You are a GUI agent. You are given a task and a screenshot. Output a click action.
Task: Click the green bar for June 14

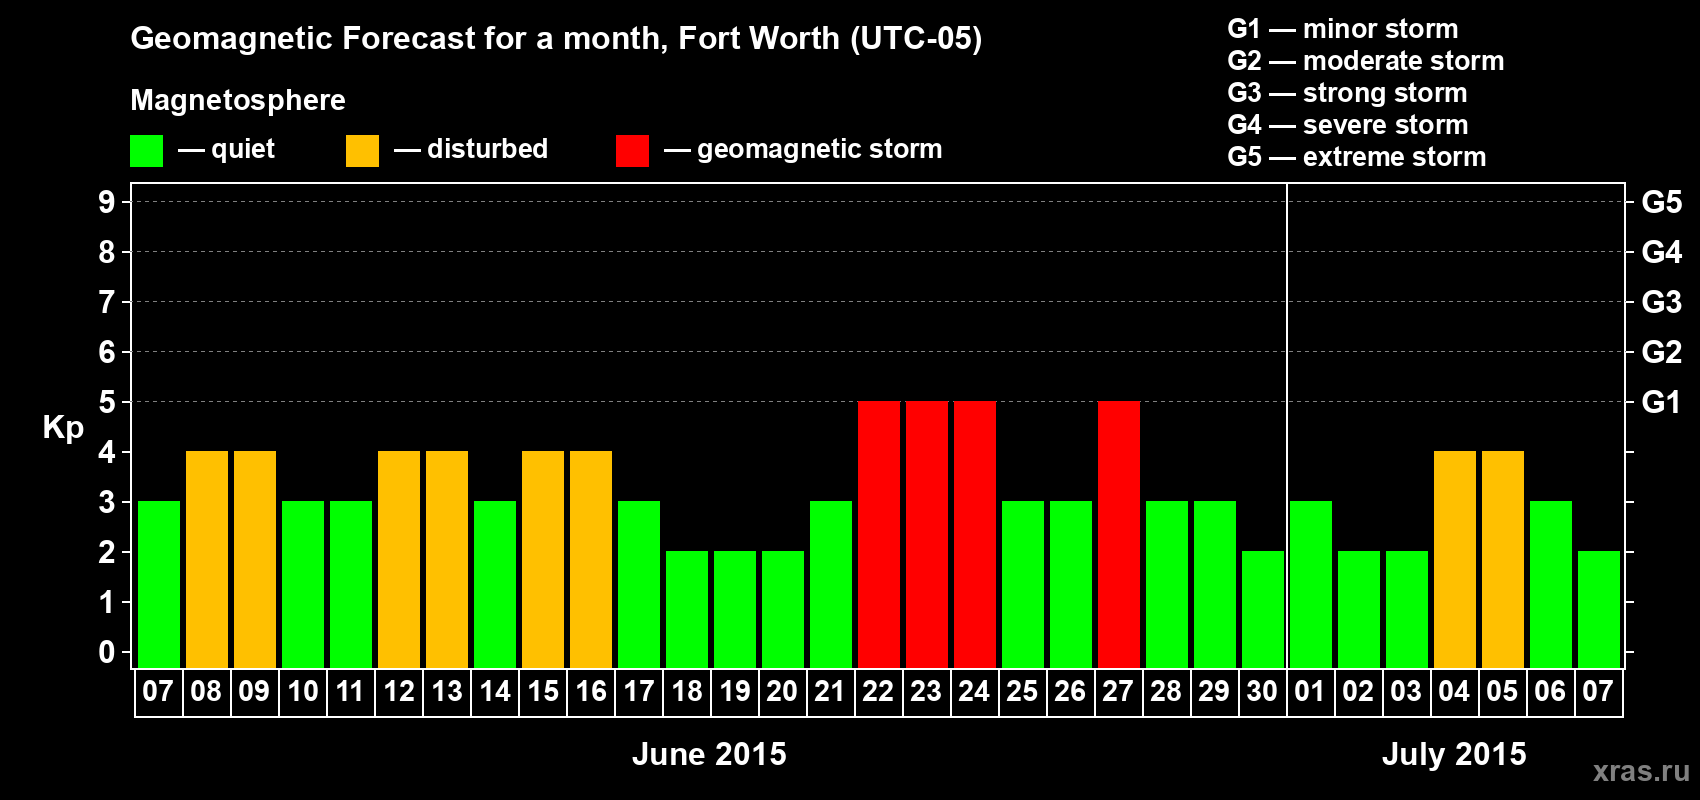(495, 585)
